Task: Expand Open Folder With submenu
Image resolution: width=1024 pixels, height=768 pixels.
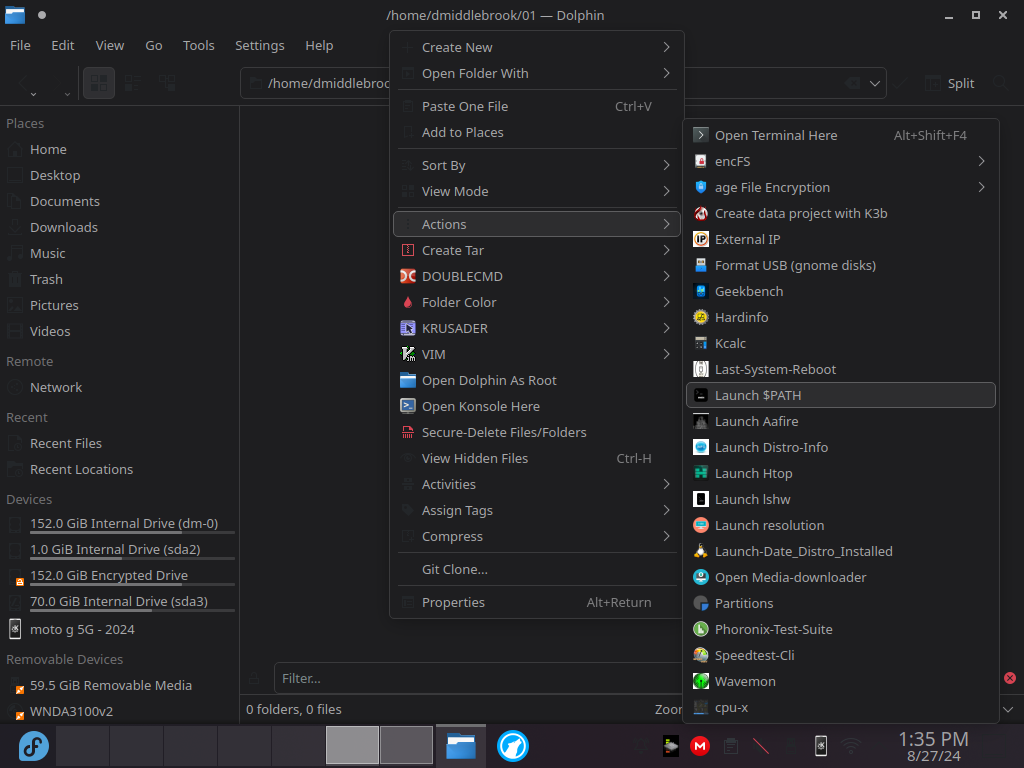Action: [536, 74]
